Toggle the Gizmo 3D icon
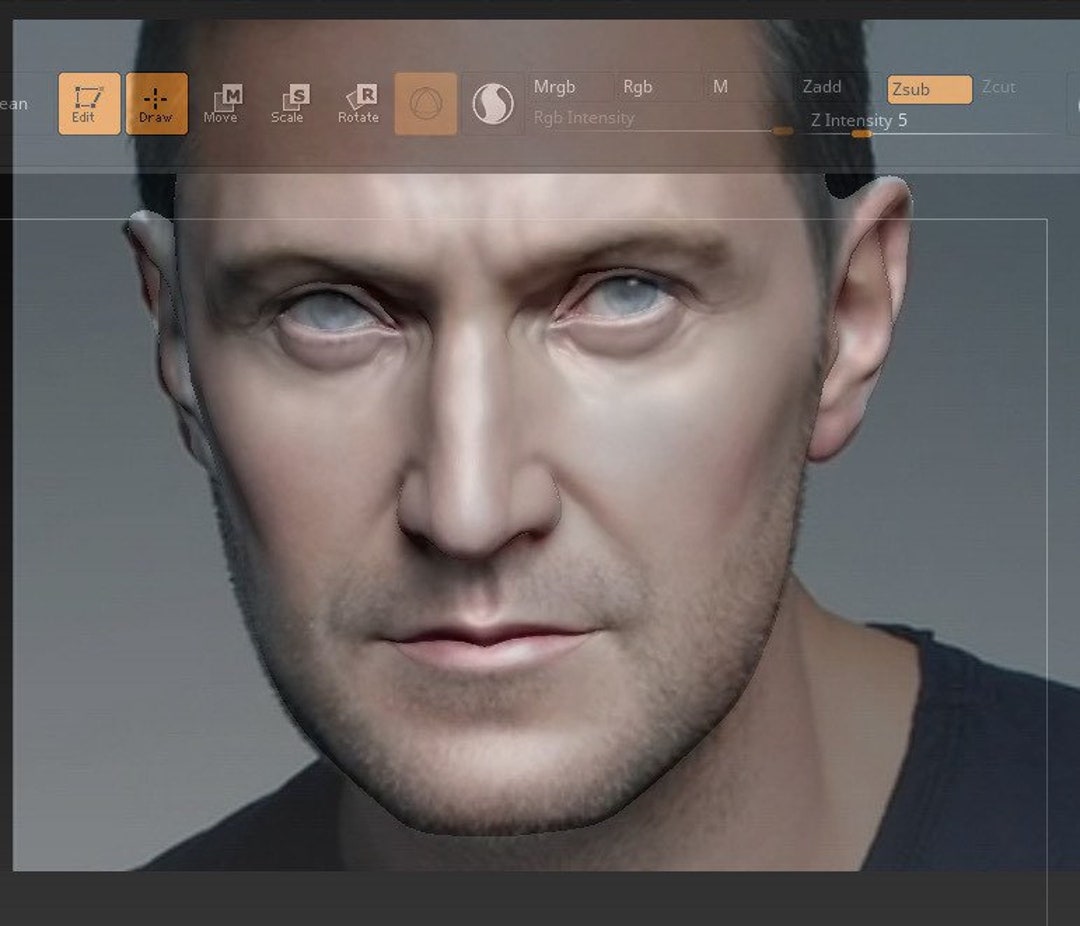The width and height of the screenshot is (1080, 926). (x=425, y=103)
